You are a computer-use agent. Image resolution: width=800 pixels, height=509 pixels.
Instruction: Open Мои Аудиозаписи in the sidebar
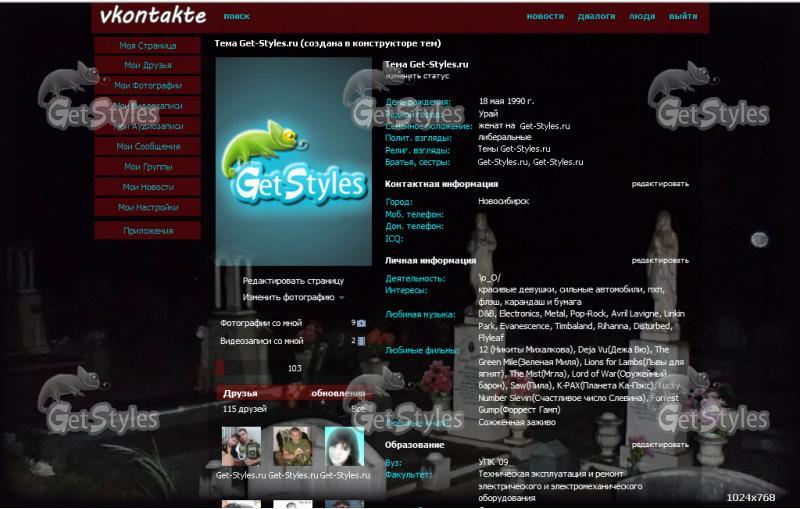click(147, 126)
